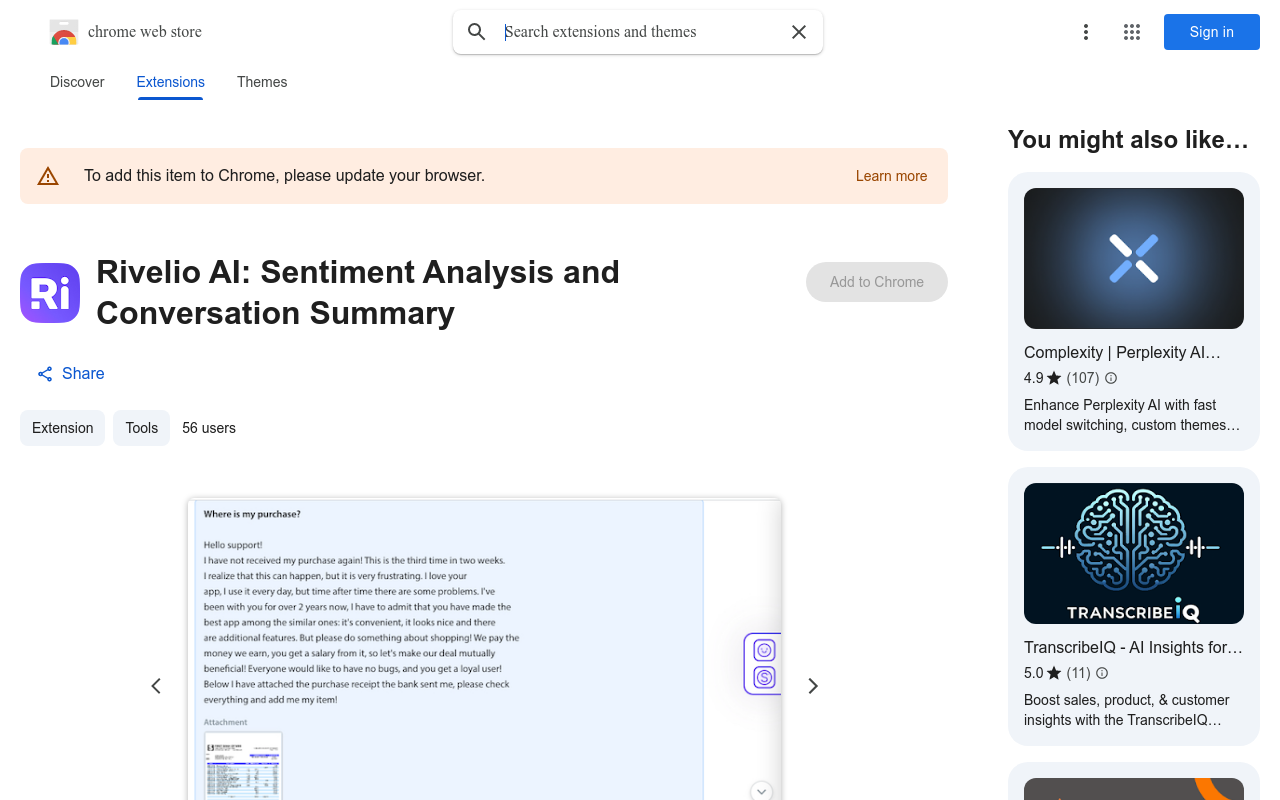Screen dimensions: 1280x800
Task: Click the Extension category chip
Action: click(x=62, y=428)
